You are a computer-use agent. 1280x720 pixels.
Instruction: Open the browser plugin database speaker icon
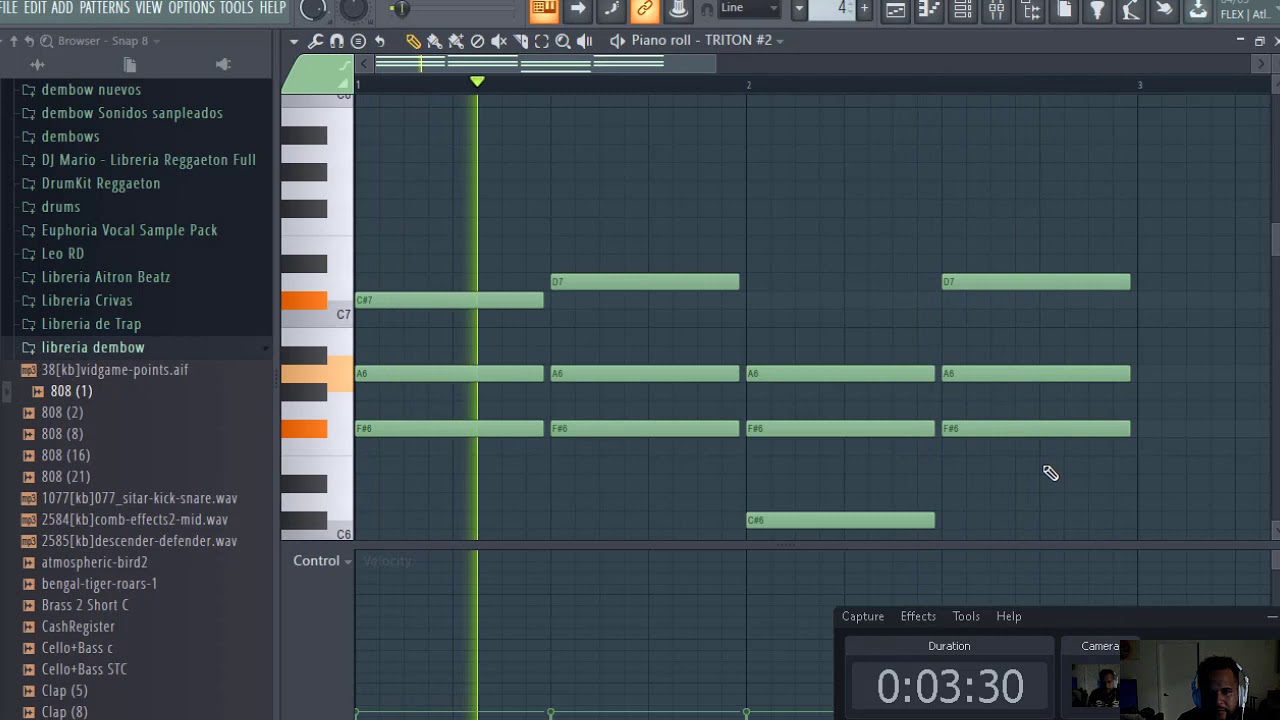[x=223, y=65]
